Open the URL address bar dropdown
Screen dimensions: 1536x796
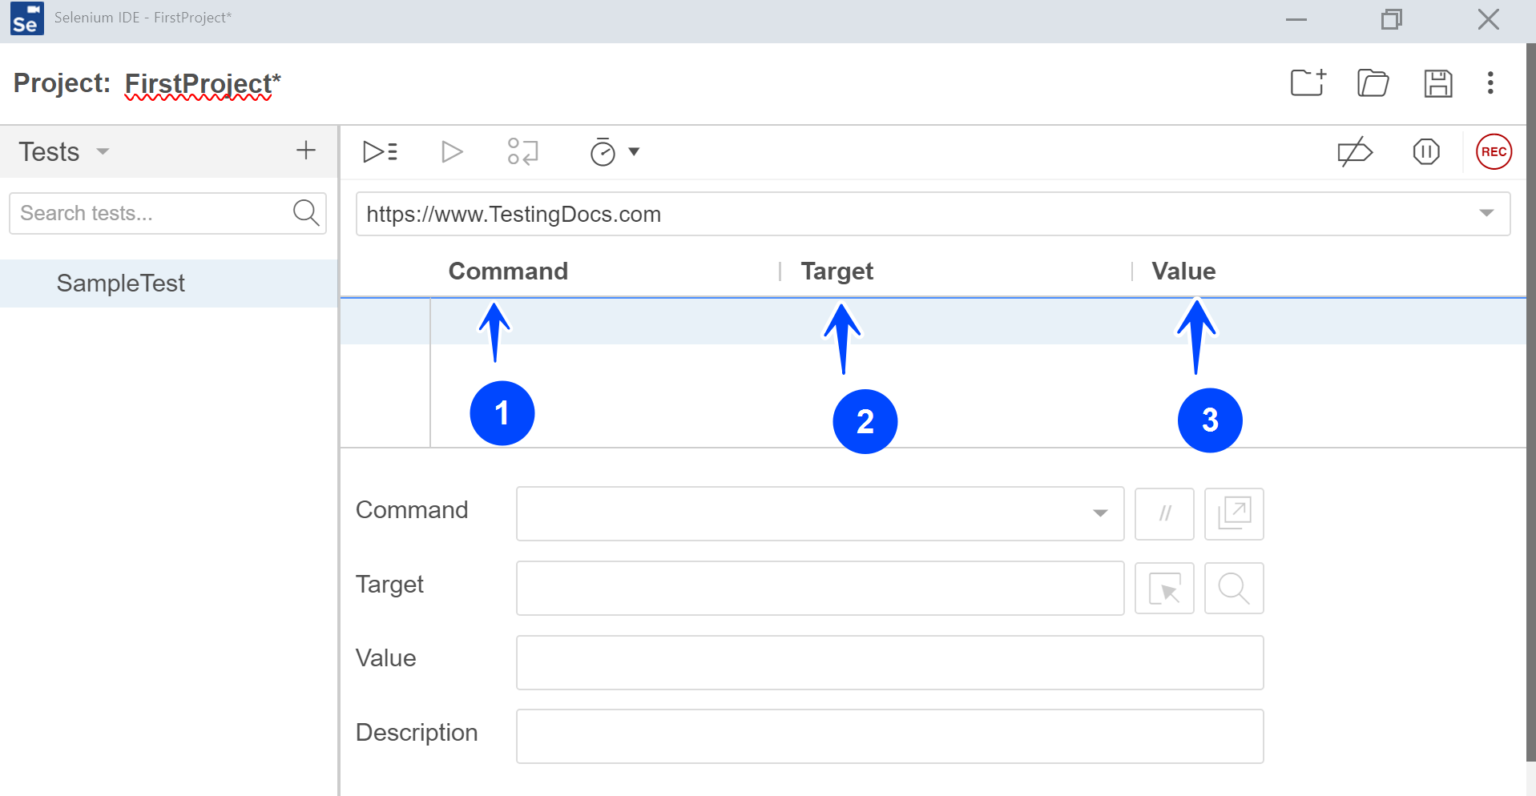(1487, 213)
